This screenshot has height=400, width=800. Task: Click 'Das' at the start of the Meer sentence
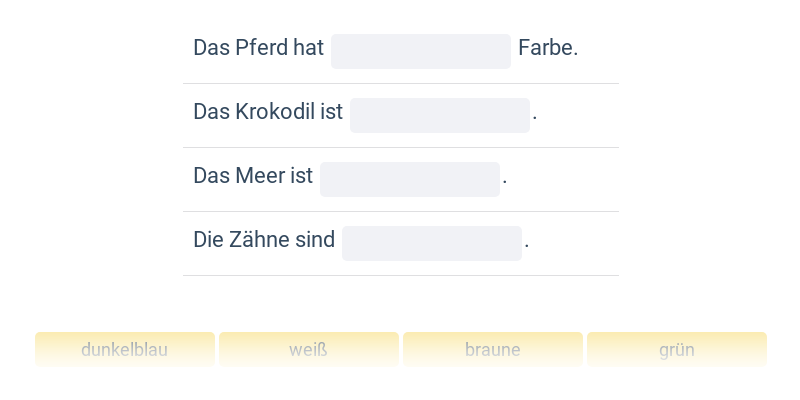[211, 176]
